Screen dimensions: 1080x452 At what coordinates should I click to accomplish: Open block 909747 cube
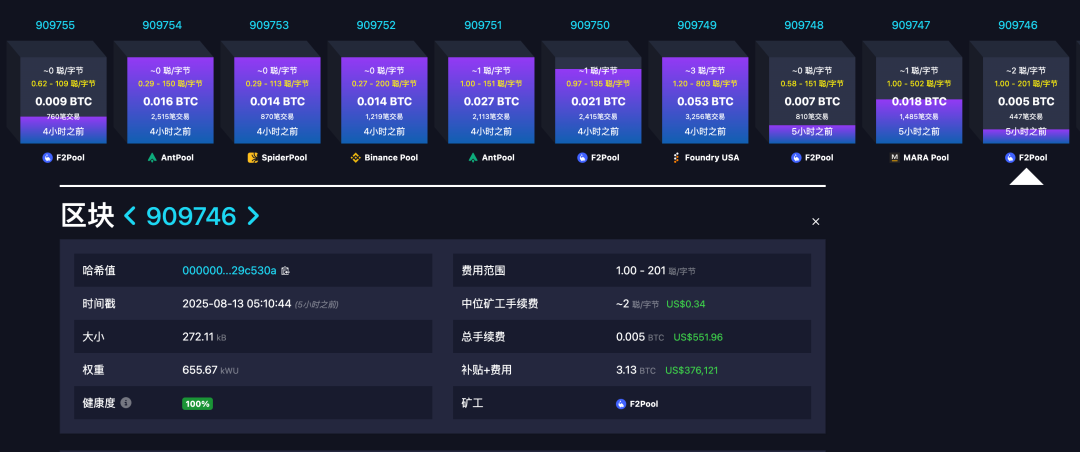pos(919,100)
